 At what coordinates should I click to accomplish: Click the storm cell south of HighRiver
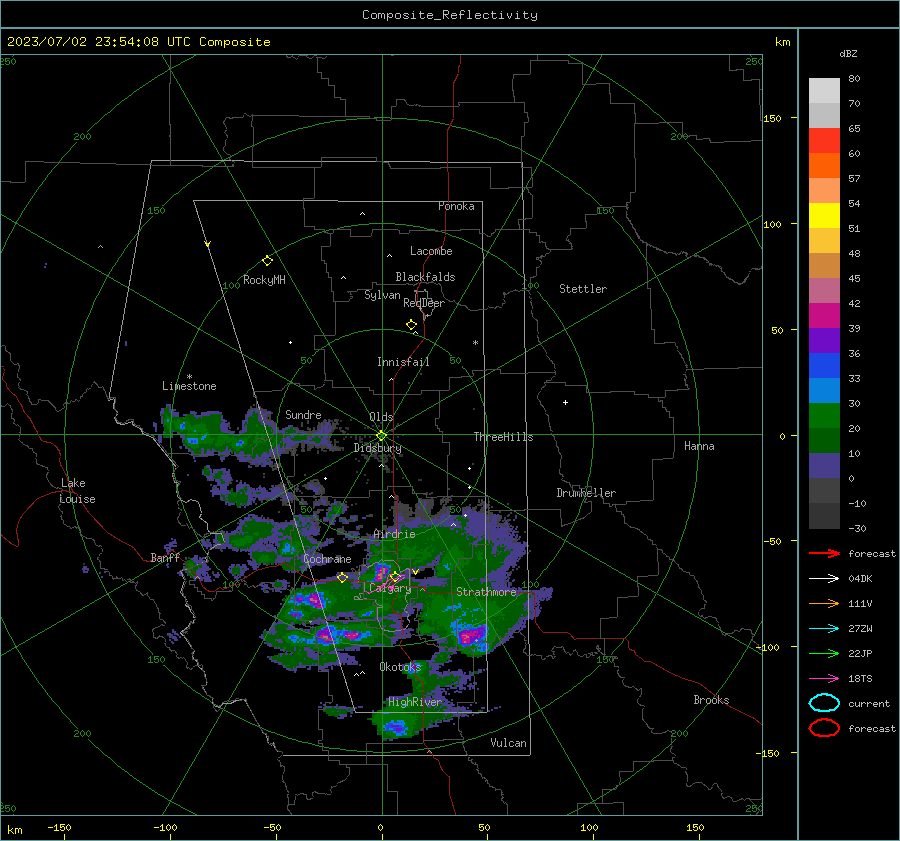pos(395,728)
